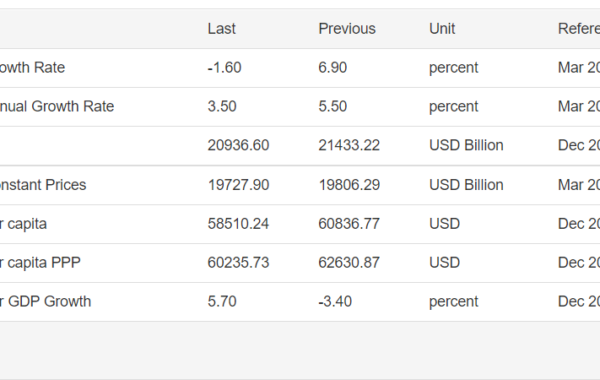Screen dimensions: 600x380
Task: Select the 6.90 previous value
Action: click(x=333, y=68)
